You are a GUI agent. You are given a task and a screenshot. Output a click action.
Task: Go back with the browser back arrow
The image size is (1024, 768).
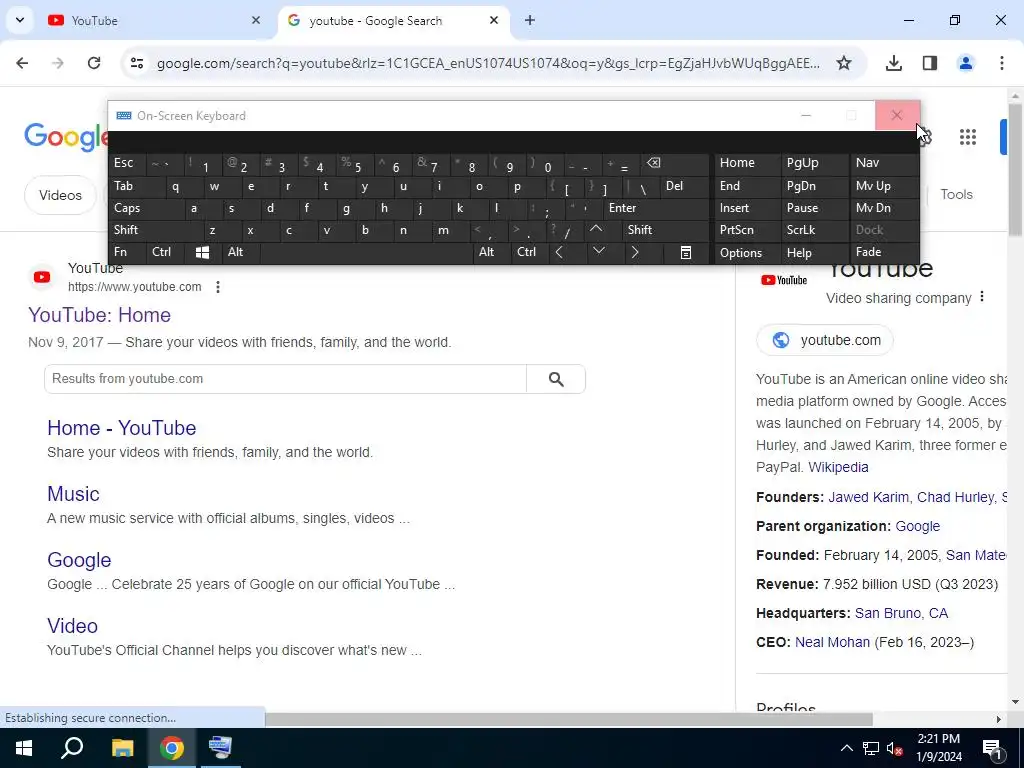click(x=22, y=63)
